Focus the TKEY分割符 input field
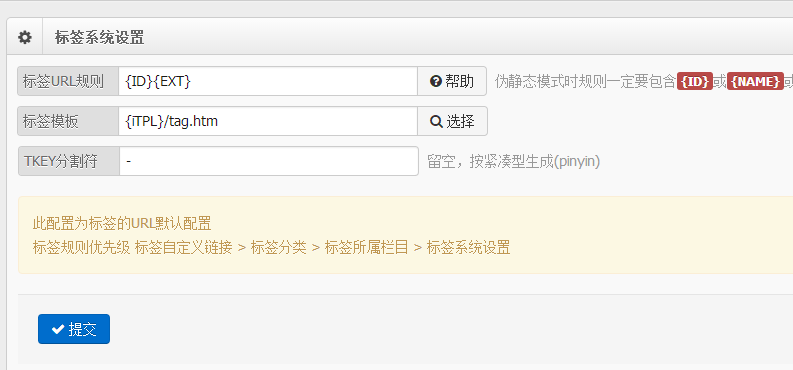 tap(269, 161)
